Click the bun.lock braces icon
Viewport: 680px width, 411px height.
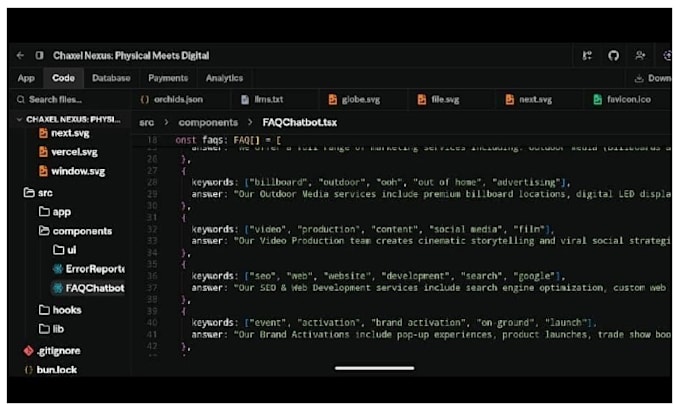(x=29, y=370)
